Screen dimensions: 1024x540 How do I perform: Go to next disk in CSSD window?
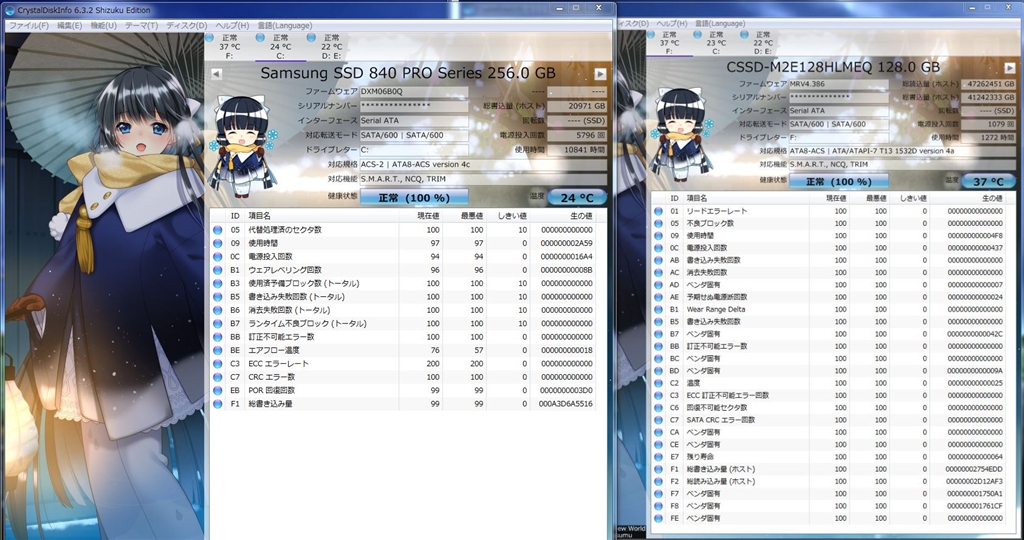(1009, 68)
